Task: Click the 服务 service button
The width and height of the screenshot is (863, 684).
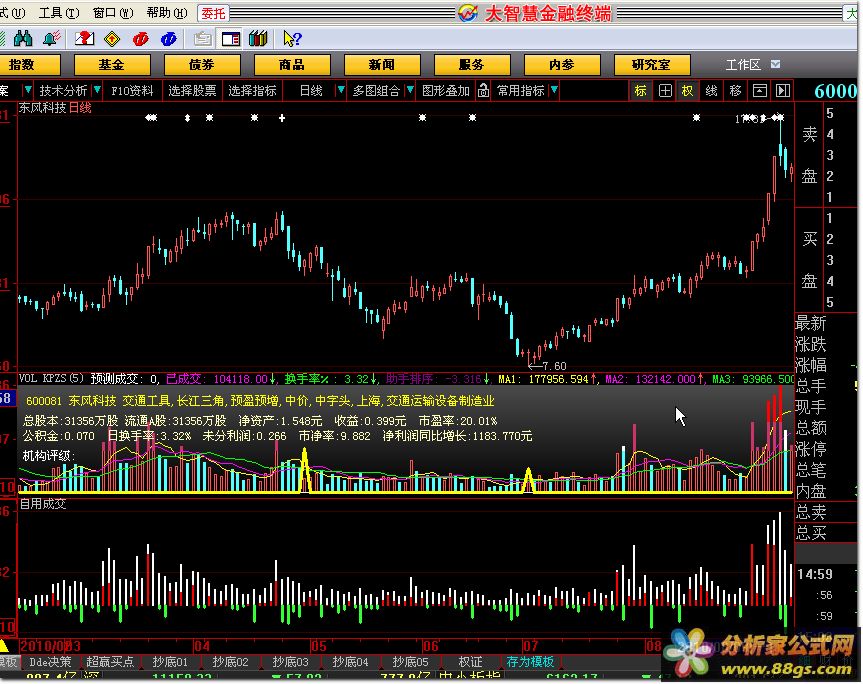Action: [x=472, y=65]
